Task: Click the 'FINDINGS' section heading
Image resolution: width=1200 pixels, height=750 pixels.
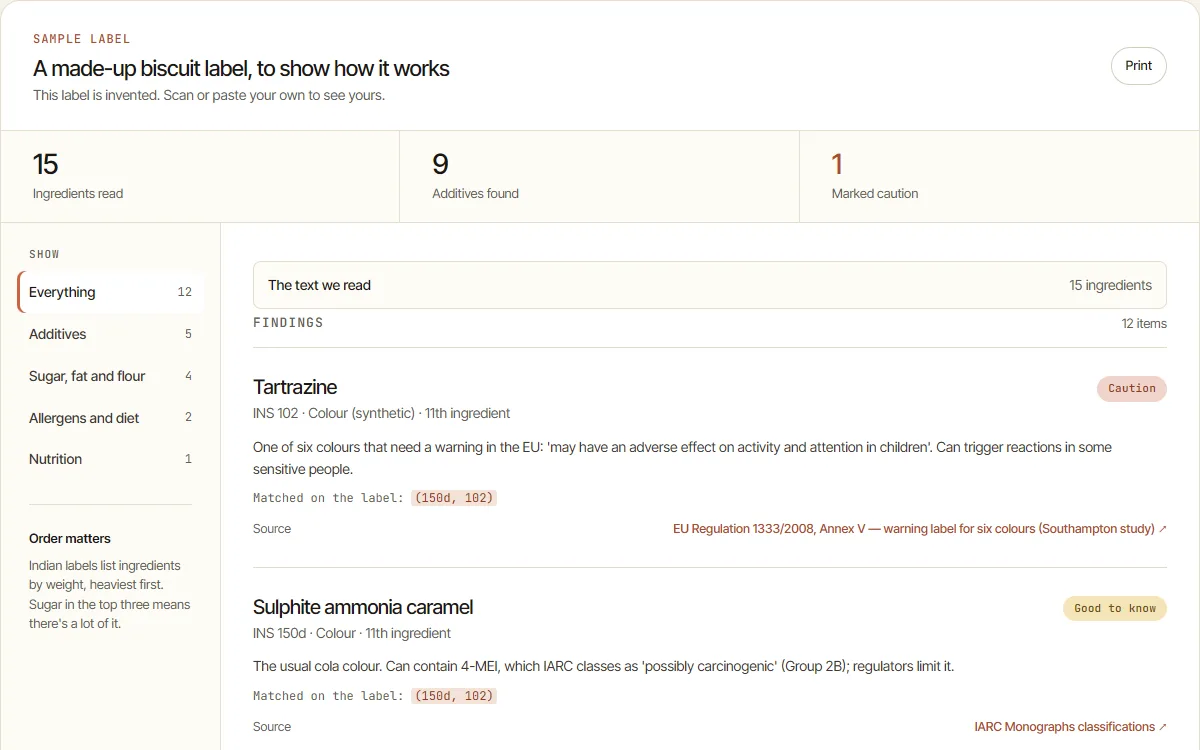Action: (x=288, y=323)
